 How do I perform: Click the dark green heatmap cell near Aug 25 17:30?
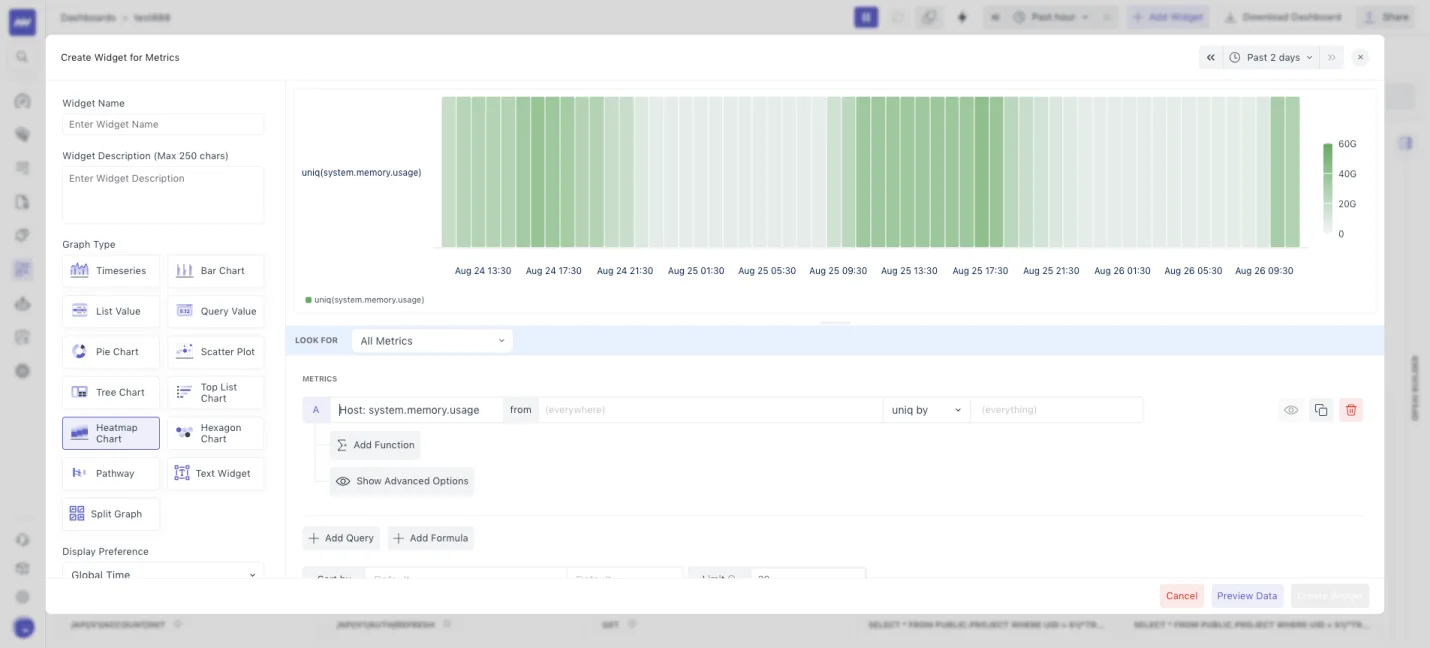click(x=982, y=172)
